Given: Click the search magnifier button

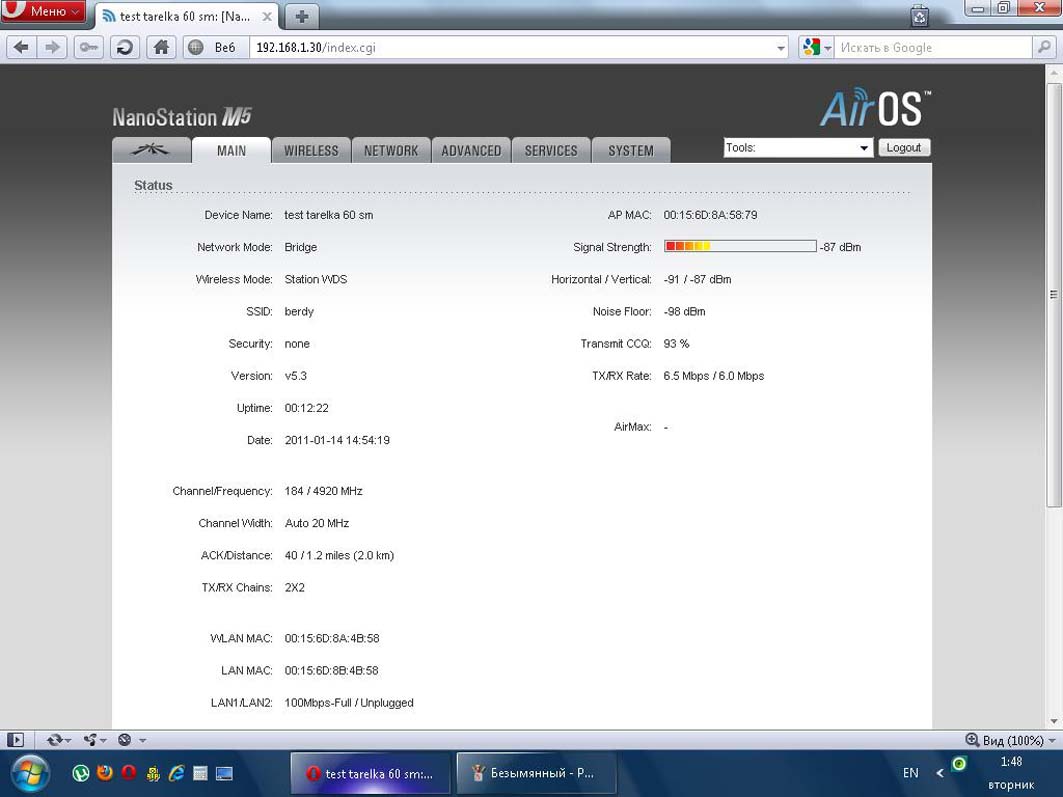Looking at the screenshot, I should [x=1043, y=47].
